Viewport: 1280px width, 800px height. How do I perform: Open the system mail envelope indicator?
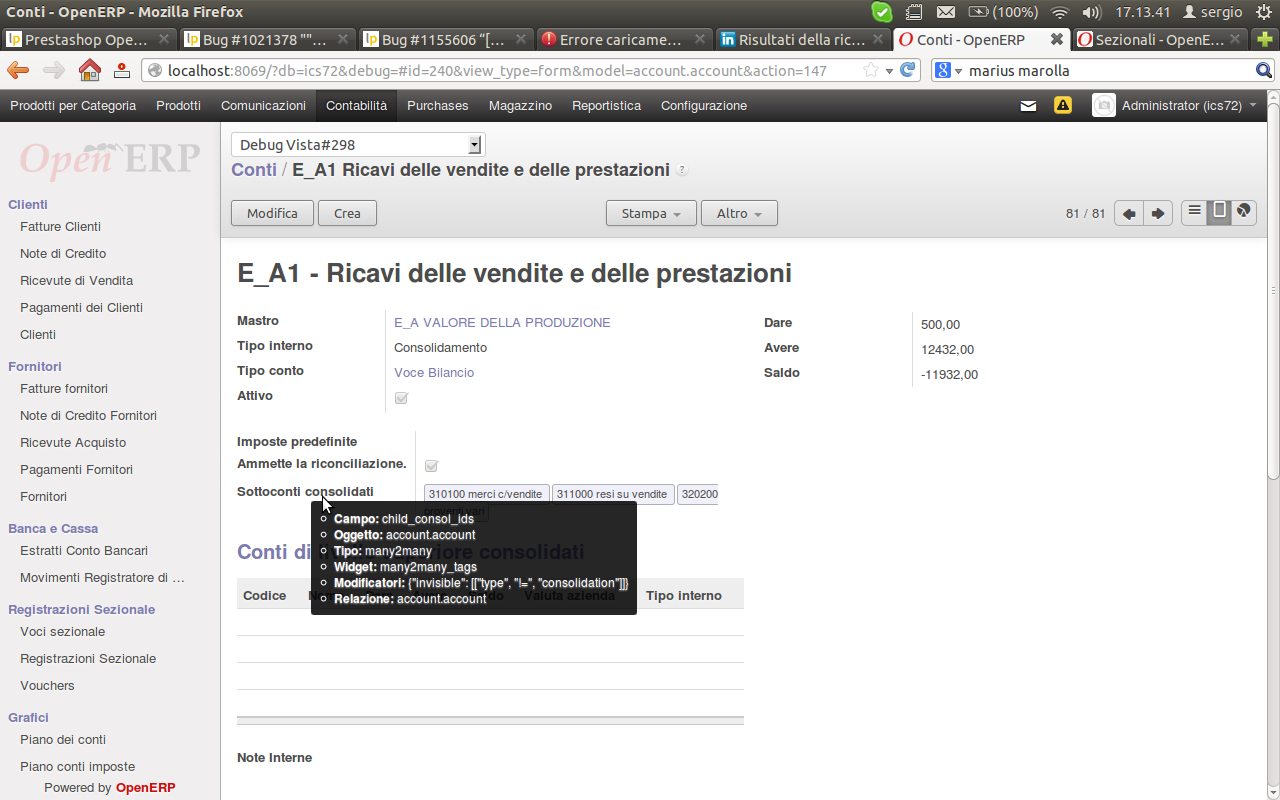(x=945, y=12)
